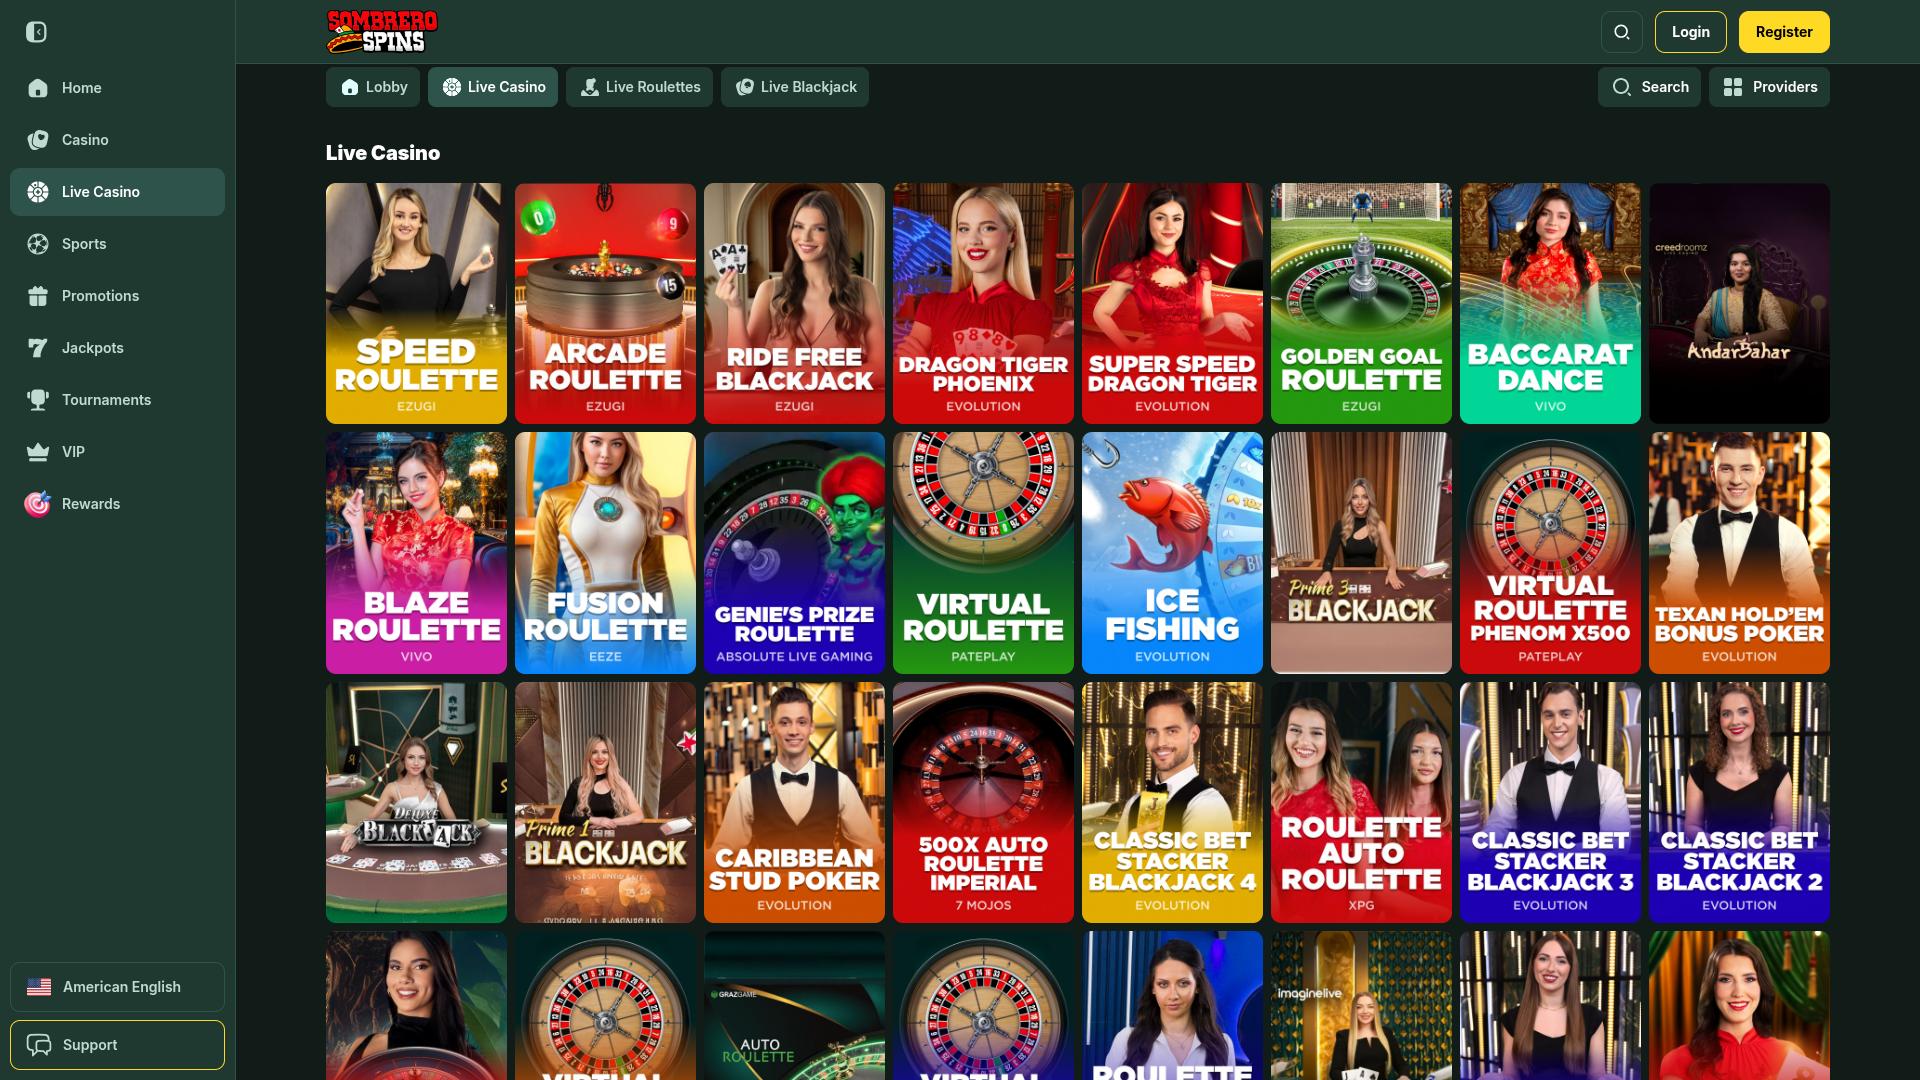The height and width of the screenshot is (1080, 1920).
Task: Open Baccarat Dance by Vivo
Action: click(x=1550, y=303)
